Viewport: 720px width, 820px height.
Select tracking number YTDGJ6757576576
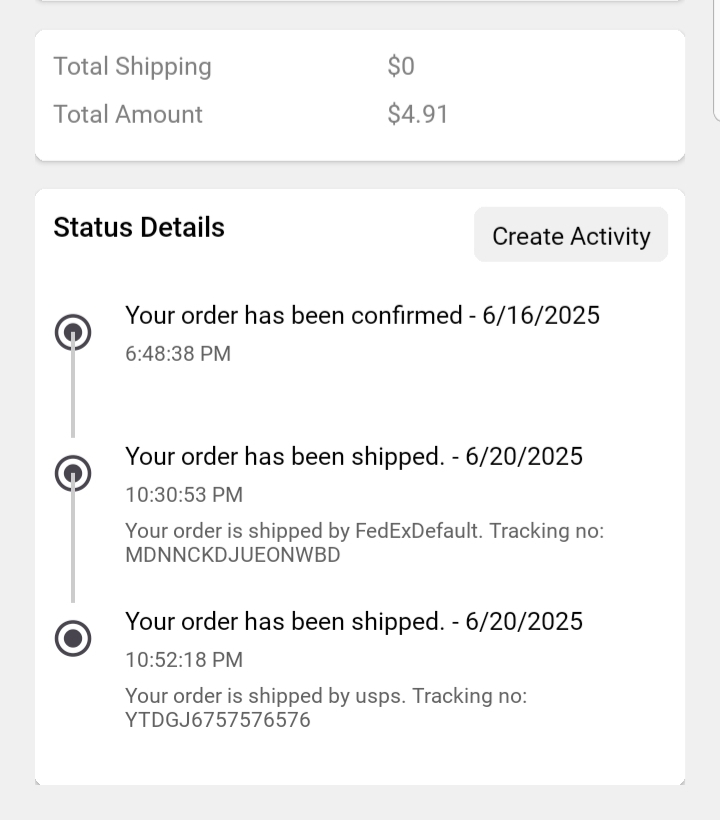[x=218, y=720]
